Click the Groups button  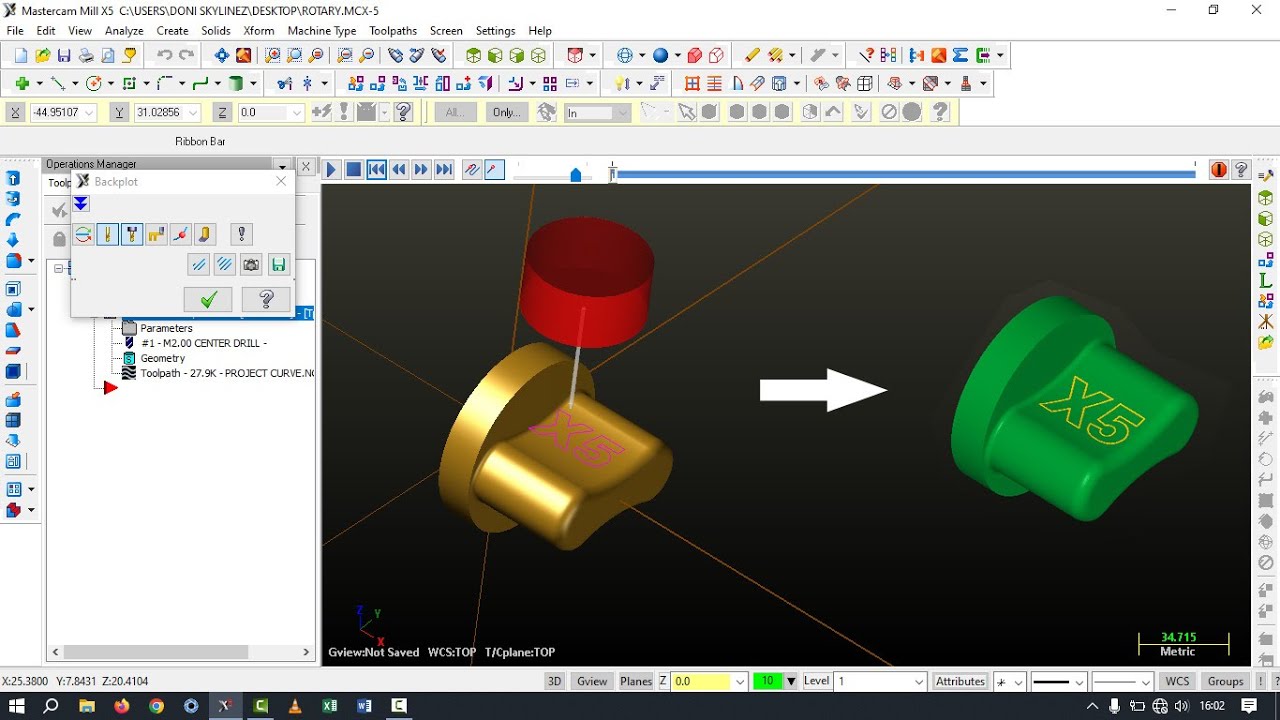[1225, 681]
